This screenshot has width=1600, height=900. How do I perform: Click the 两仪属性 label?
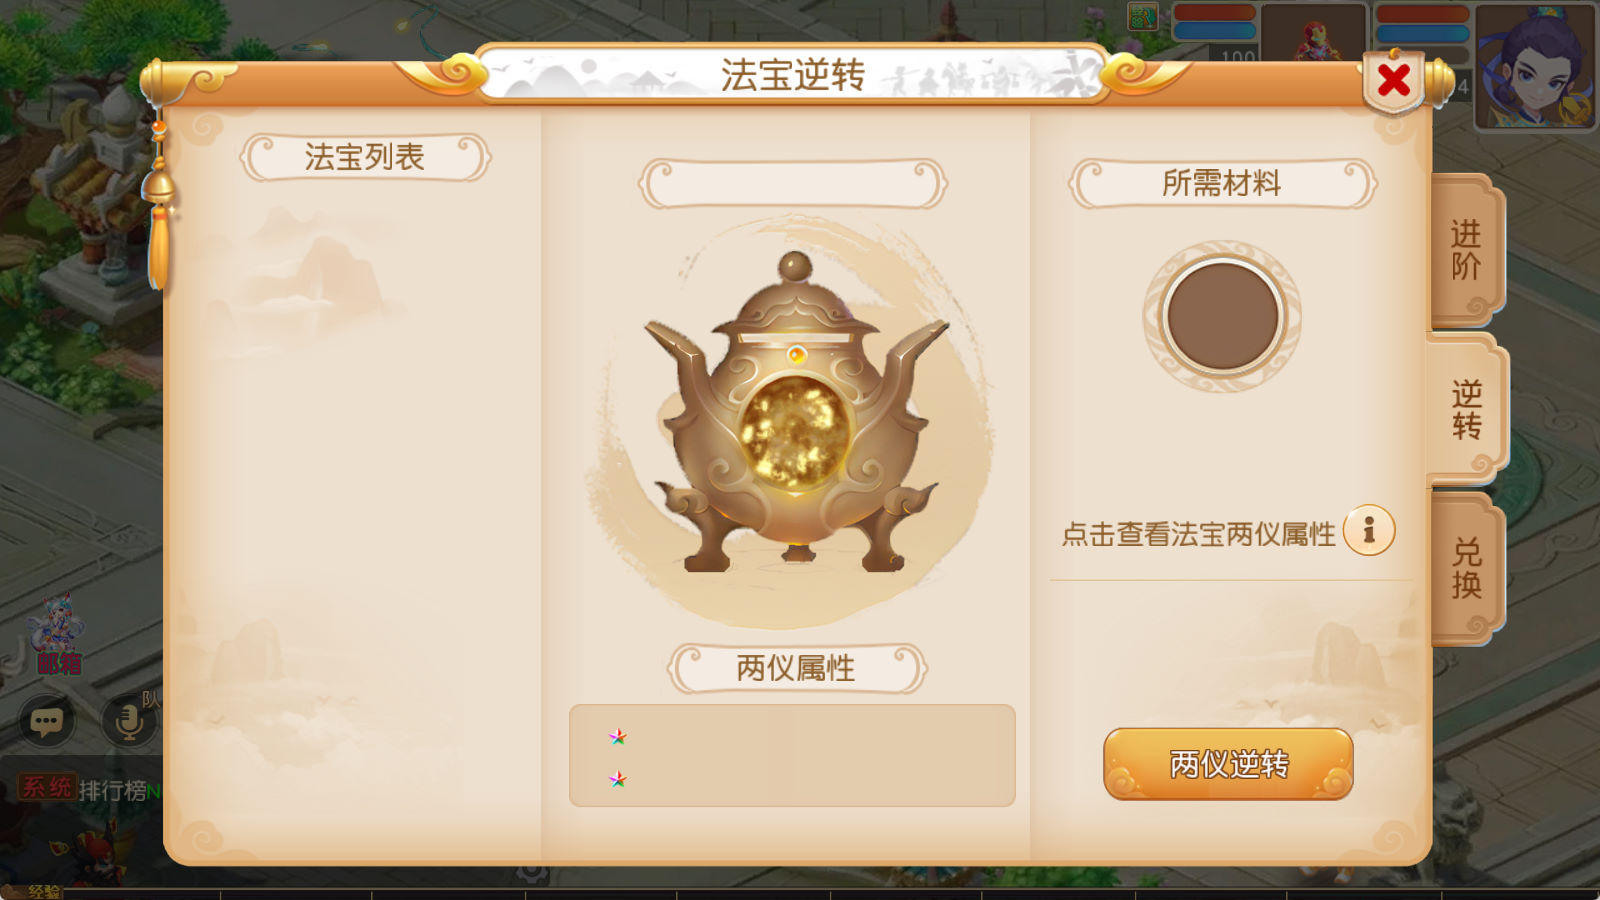tap(796, 668)
